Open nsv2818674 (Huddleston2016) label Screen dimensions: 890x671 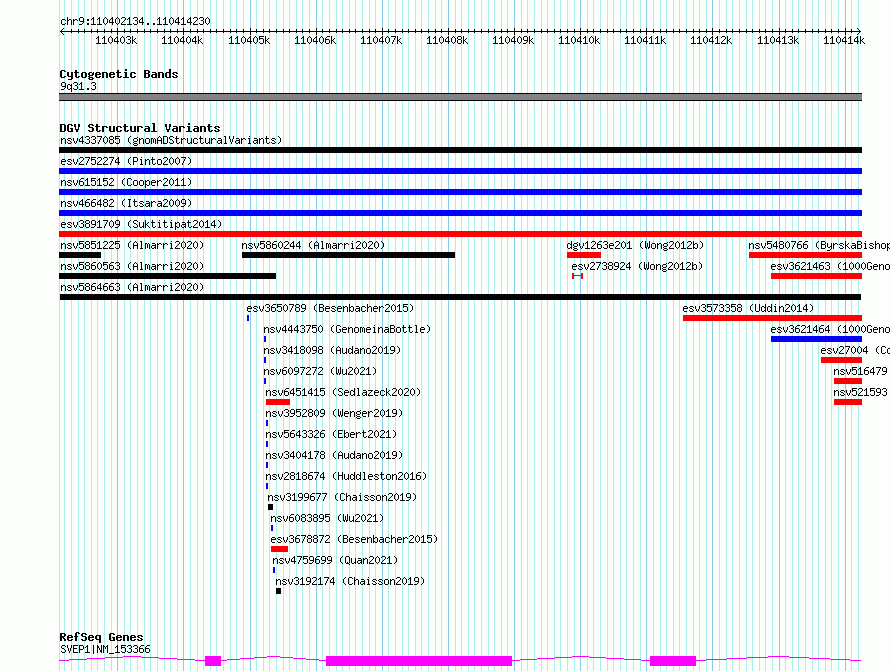click(346, 476)
